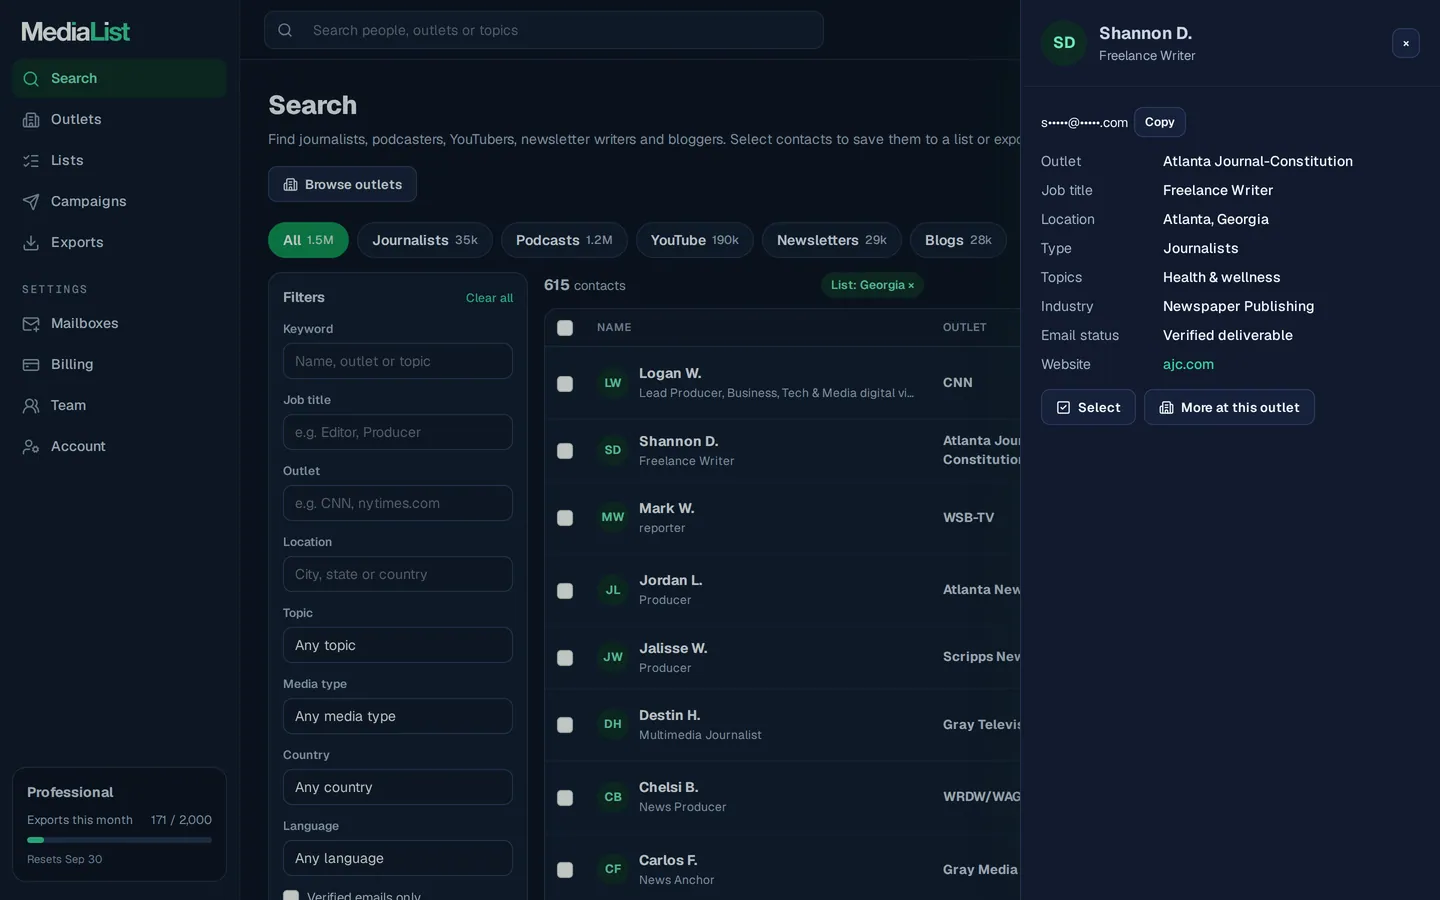This screenshot has width=1440, height=900.
Task: Navigate to Campaigns
Action: click(x=119, y=201)
